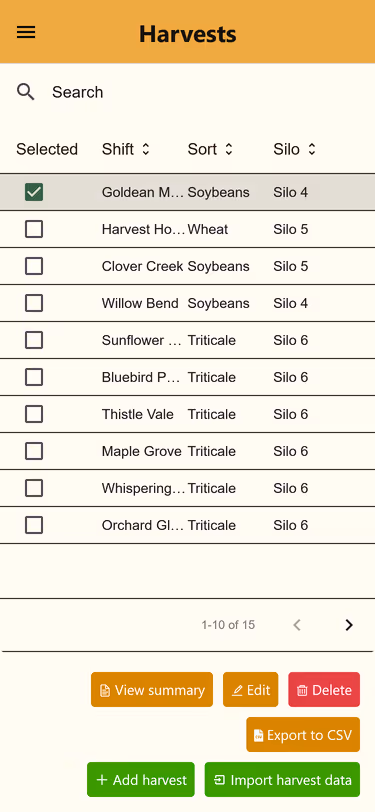Click the Delete trash button

coord(324,690)
